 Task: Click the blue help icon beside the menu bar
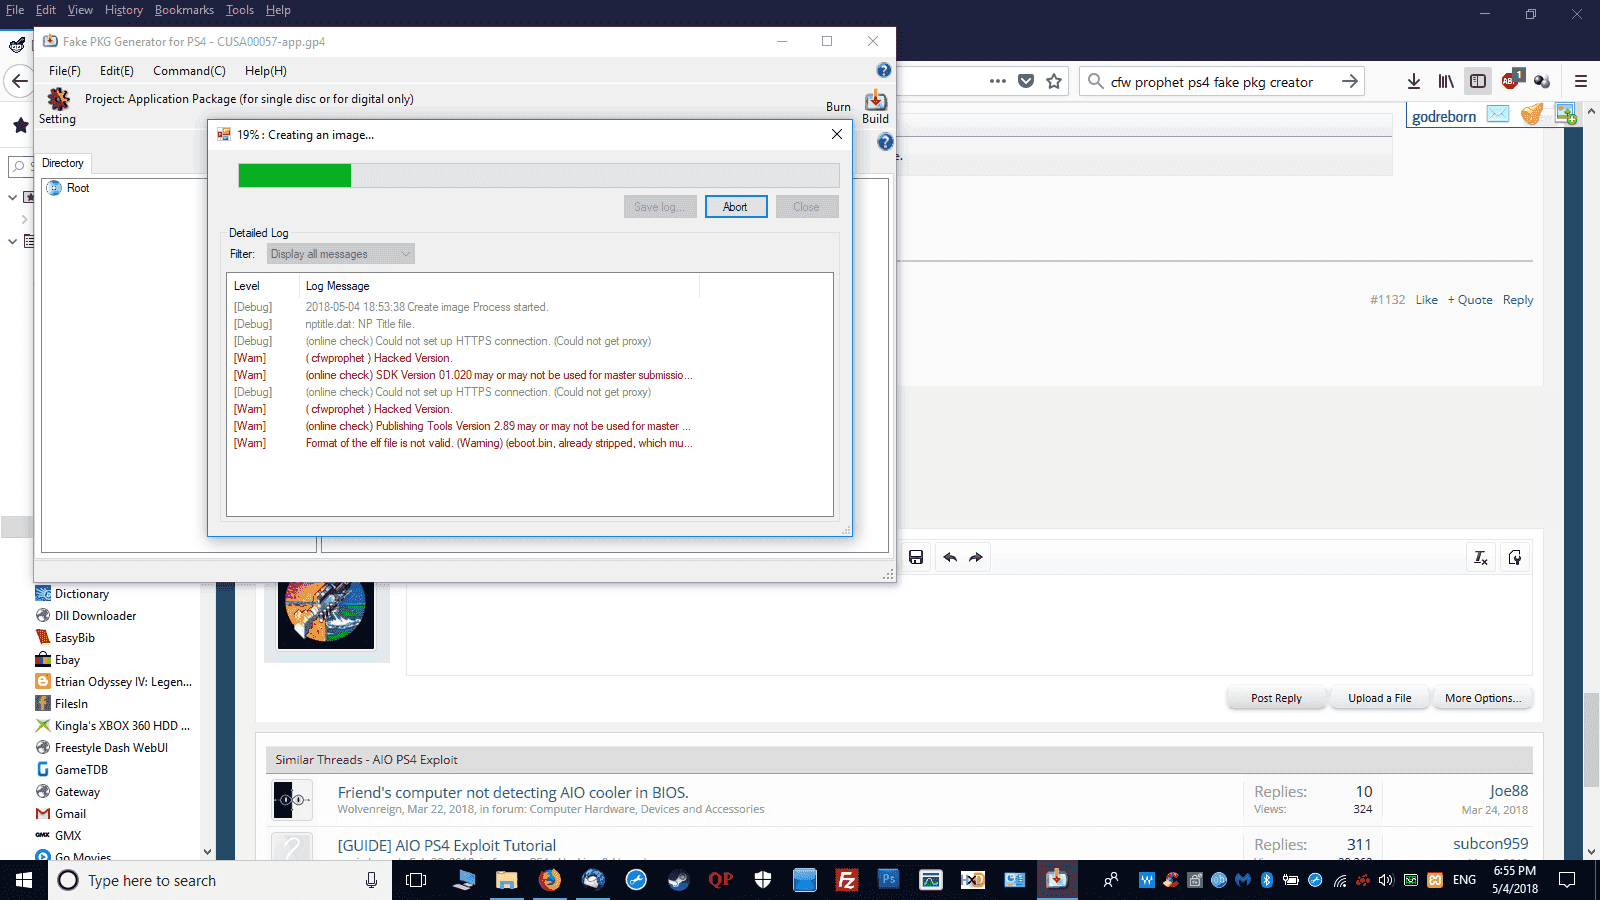pyautogui.click(x=884, y=70)
